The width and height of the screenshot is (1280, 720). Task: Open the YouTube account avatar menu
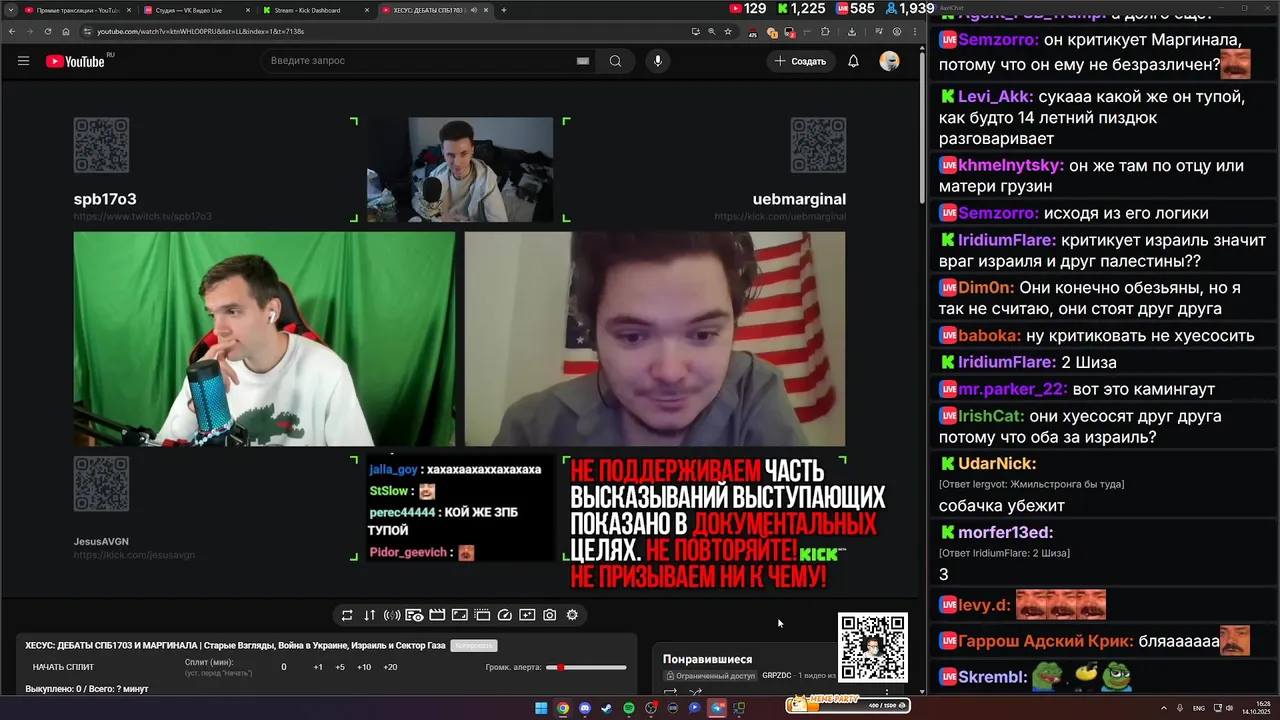[x=889, y=61]
